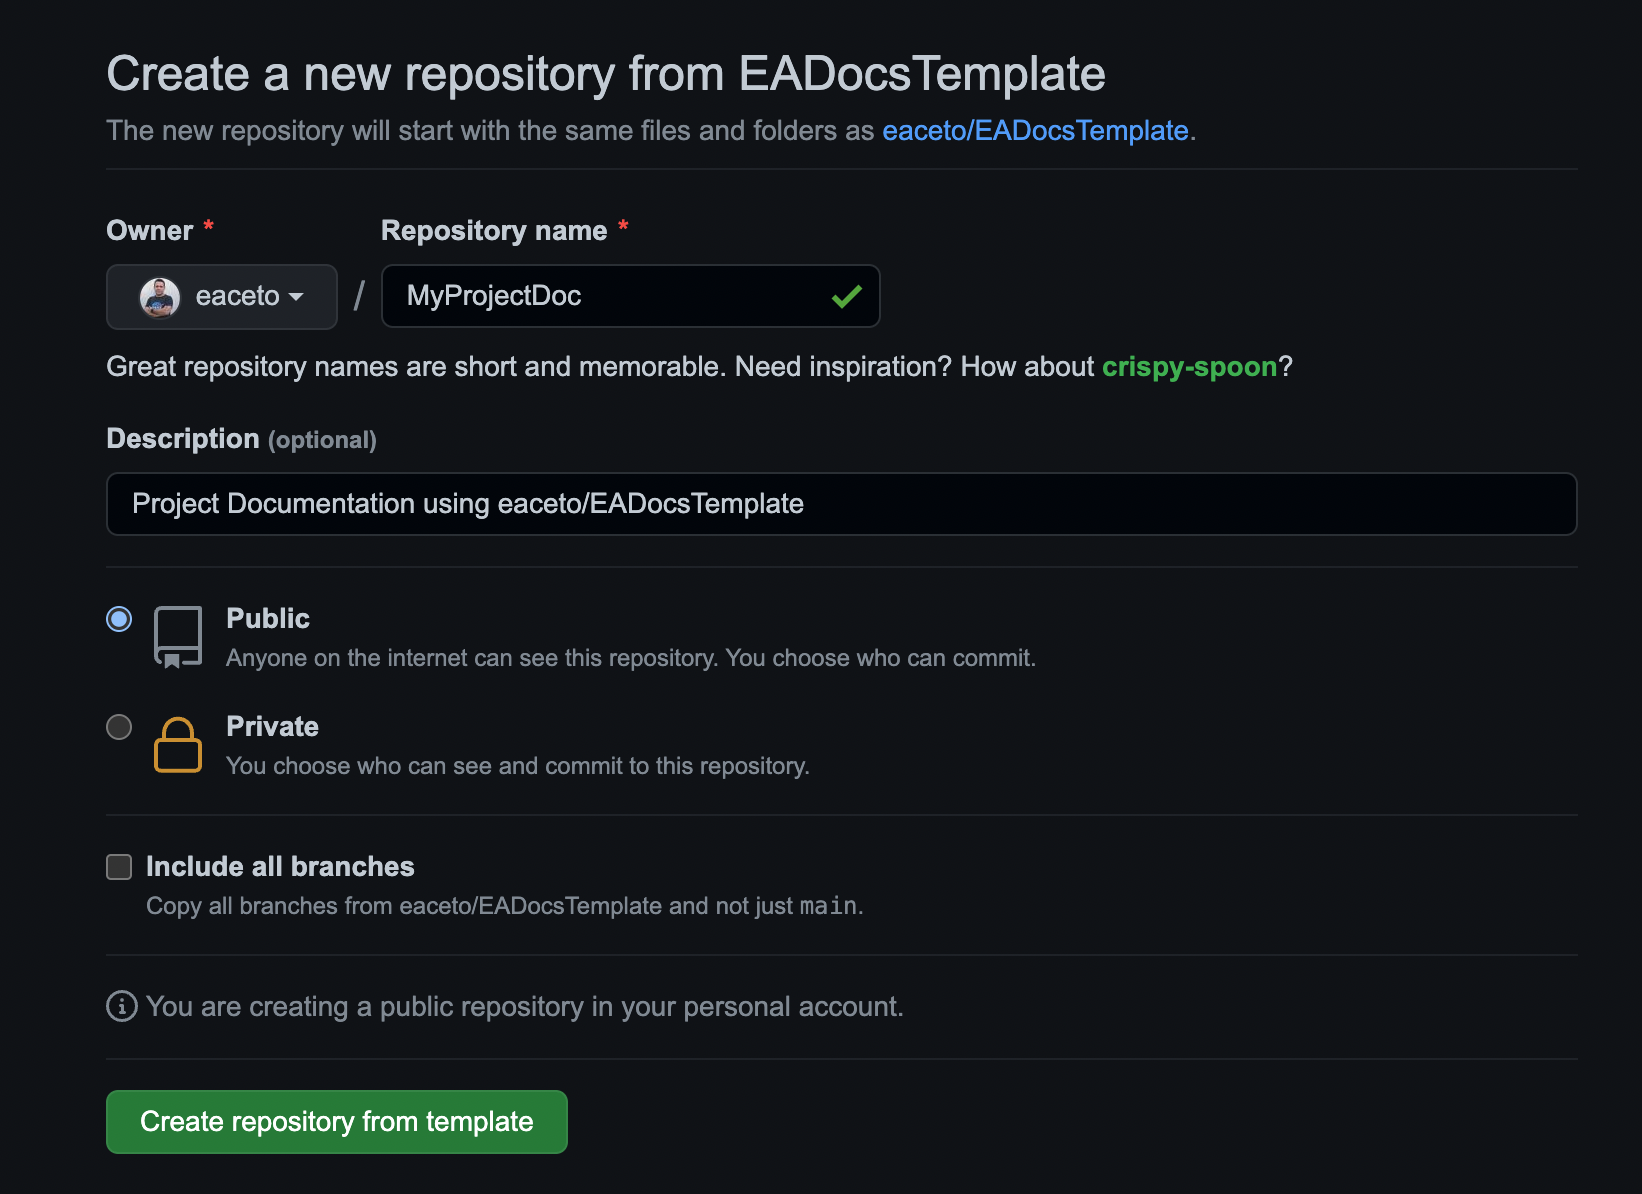Screen dimensions: 1642x1194
Task: Click the Public option label
Action: click(x=268, y=619)
